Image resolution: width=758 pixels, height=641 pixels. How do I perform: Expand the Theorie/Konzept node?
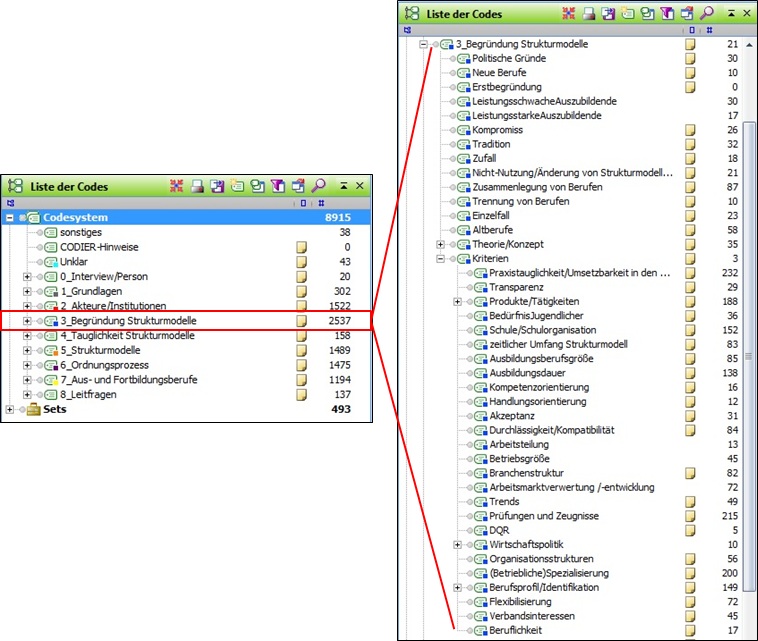pos(441,244)
